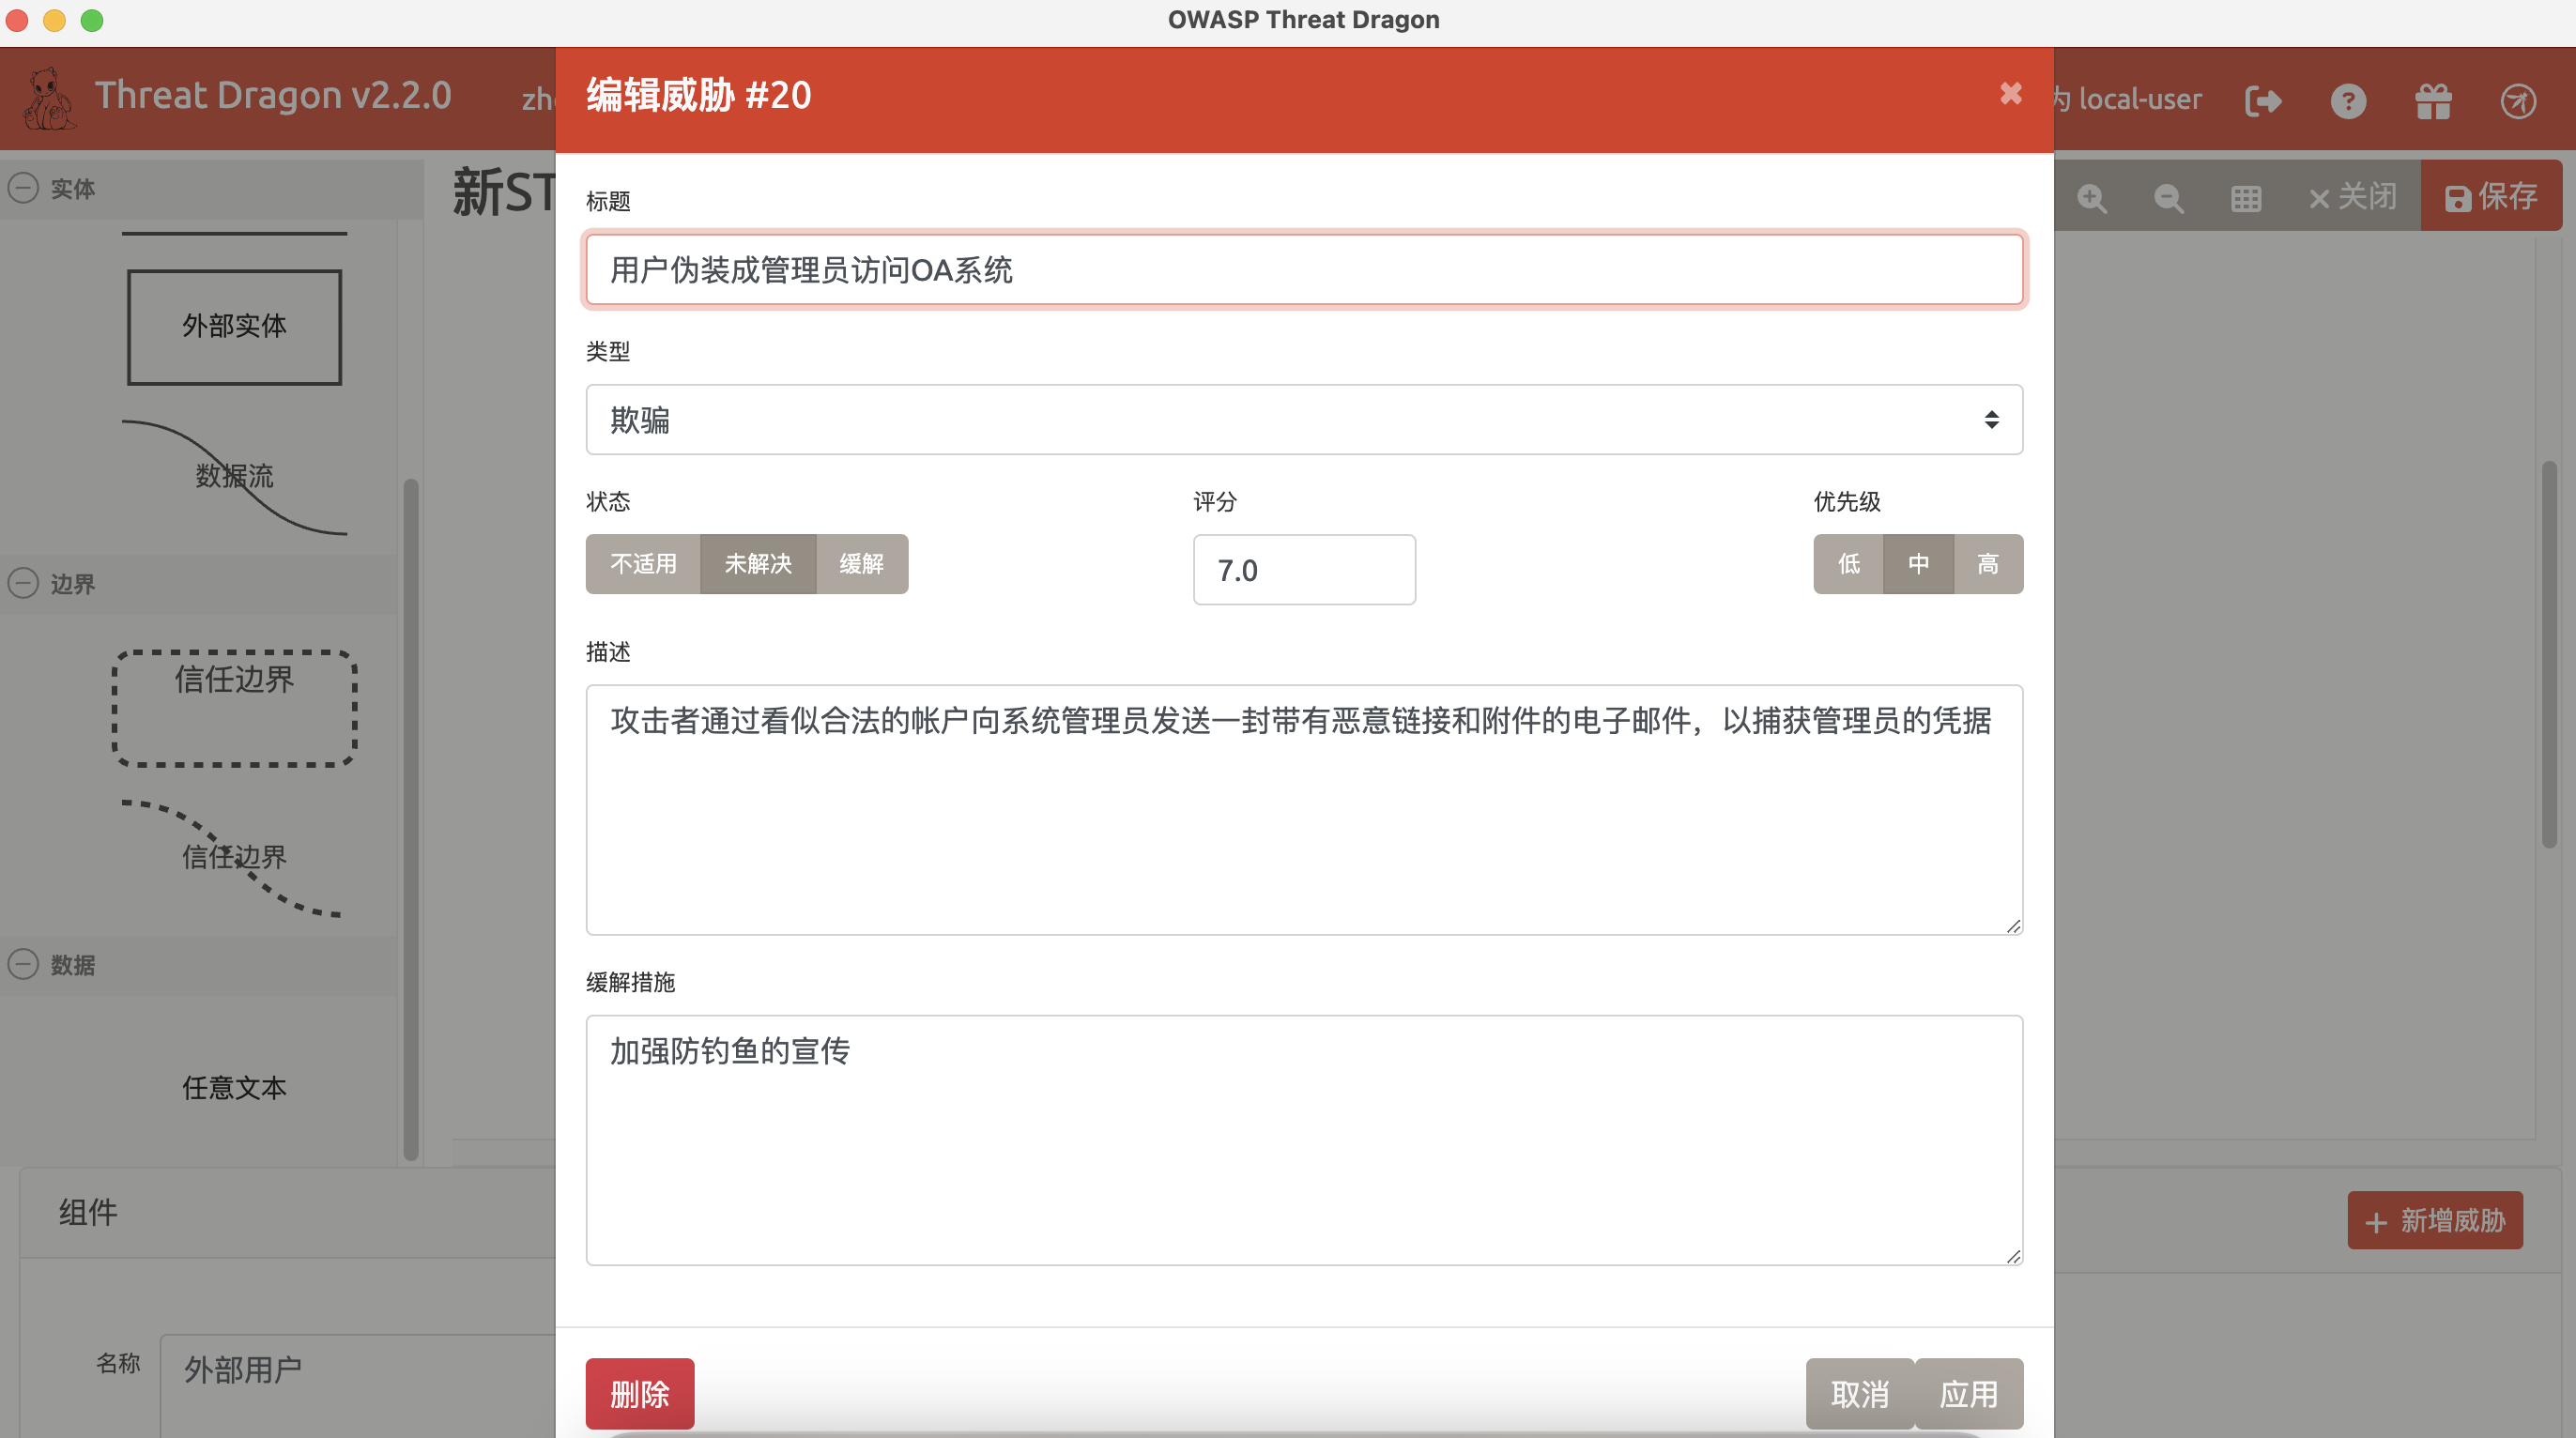Screen dimensions: 2576x1438
Task: Change priority to 高
Action: [x=1988, y=563]
